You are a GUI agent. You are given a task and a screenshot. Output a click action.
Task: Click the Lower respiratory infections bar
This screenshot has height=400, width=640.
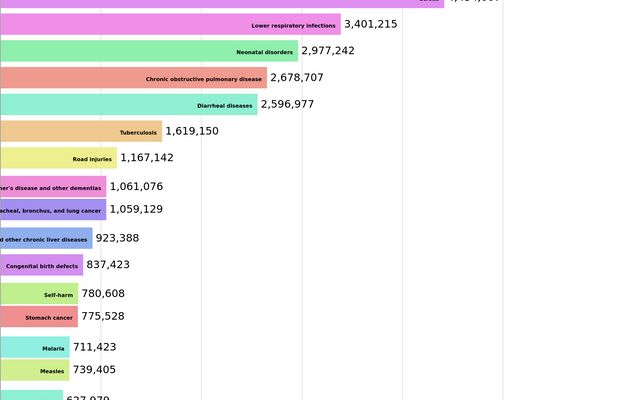[170, 24]
